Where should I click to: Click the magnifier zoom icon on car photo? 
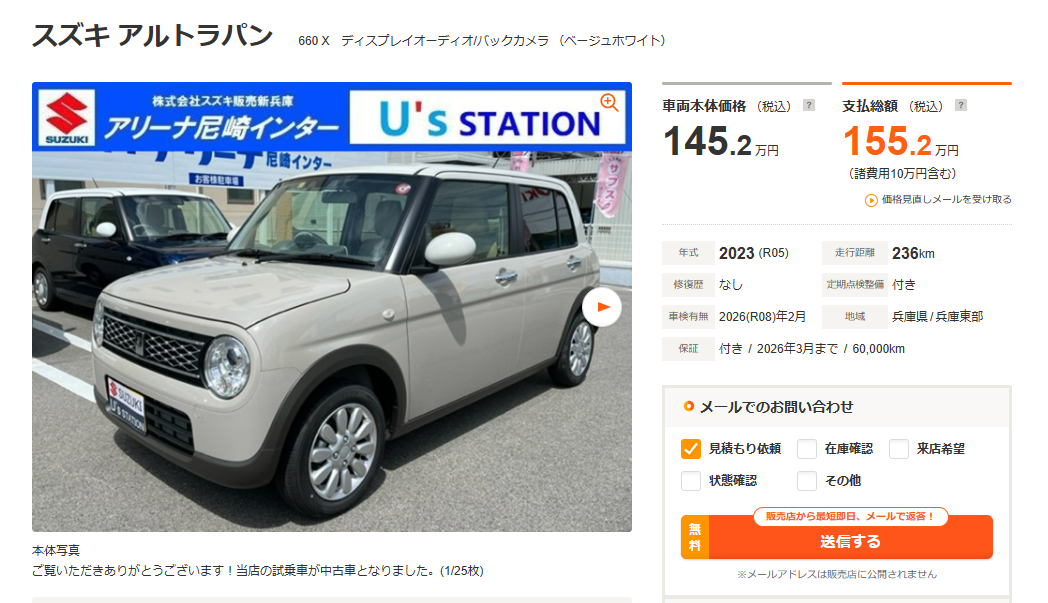(x=609, y=102)
